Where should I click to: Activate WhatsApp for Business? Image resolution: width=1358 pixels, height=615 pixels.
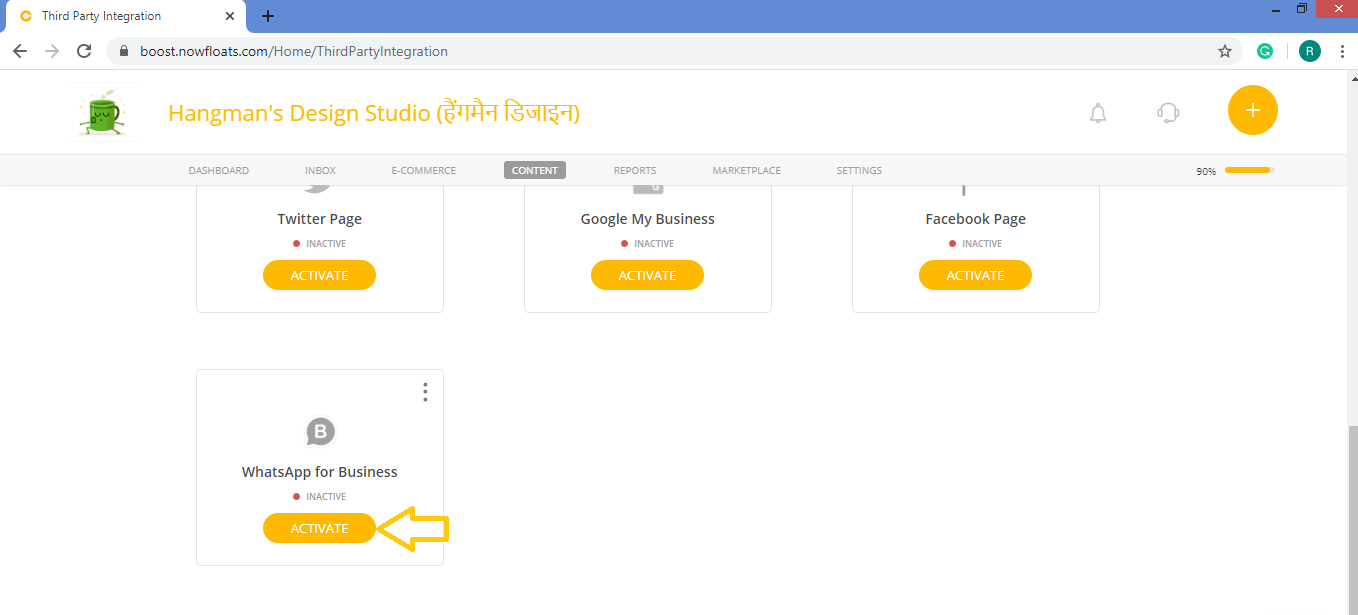click(319, 527)
